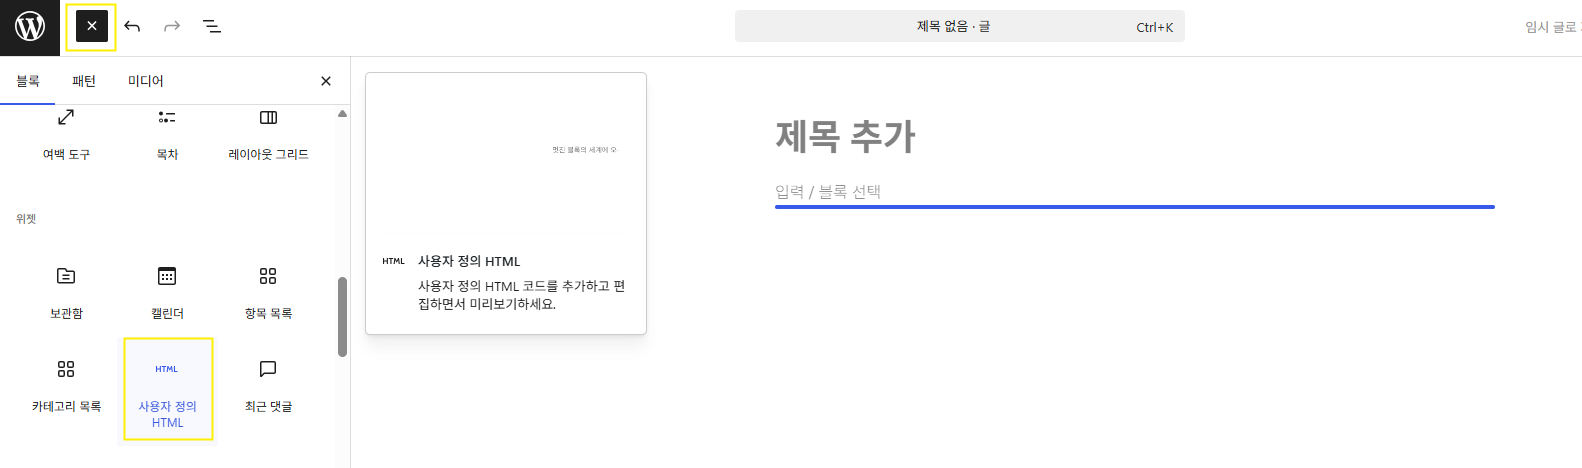The image size is (1582, 468).
Task: Toggle the block inserter button
Action: click(91, 27)
